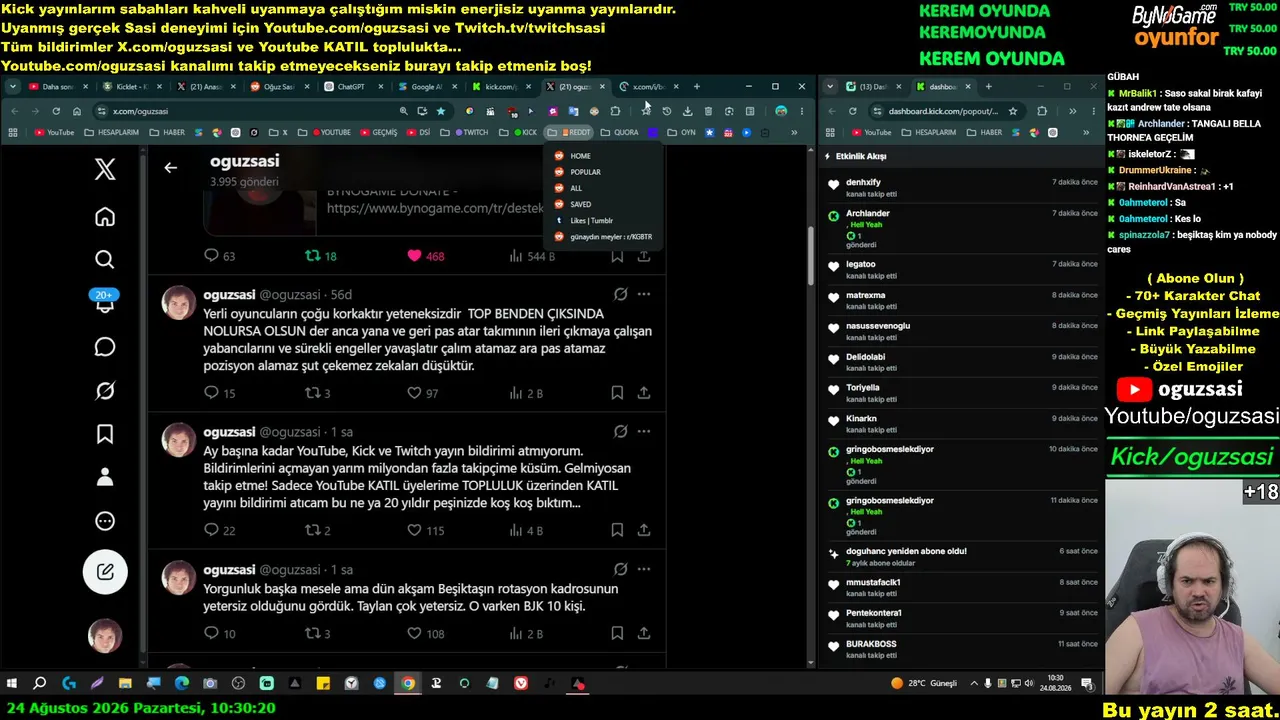Screen dimensions: 1280x720
Task: Open X Home from the sidebar
Action: [105, 217]
